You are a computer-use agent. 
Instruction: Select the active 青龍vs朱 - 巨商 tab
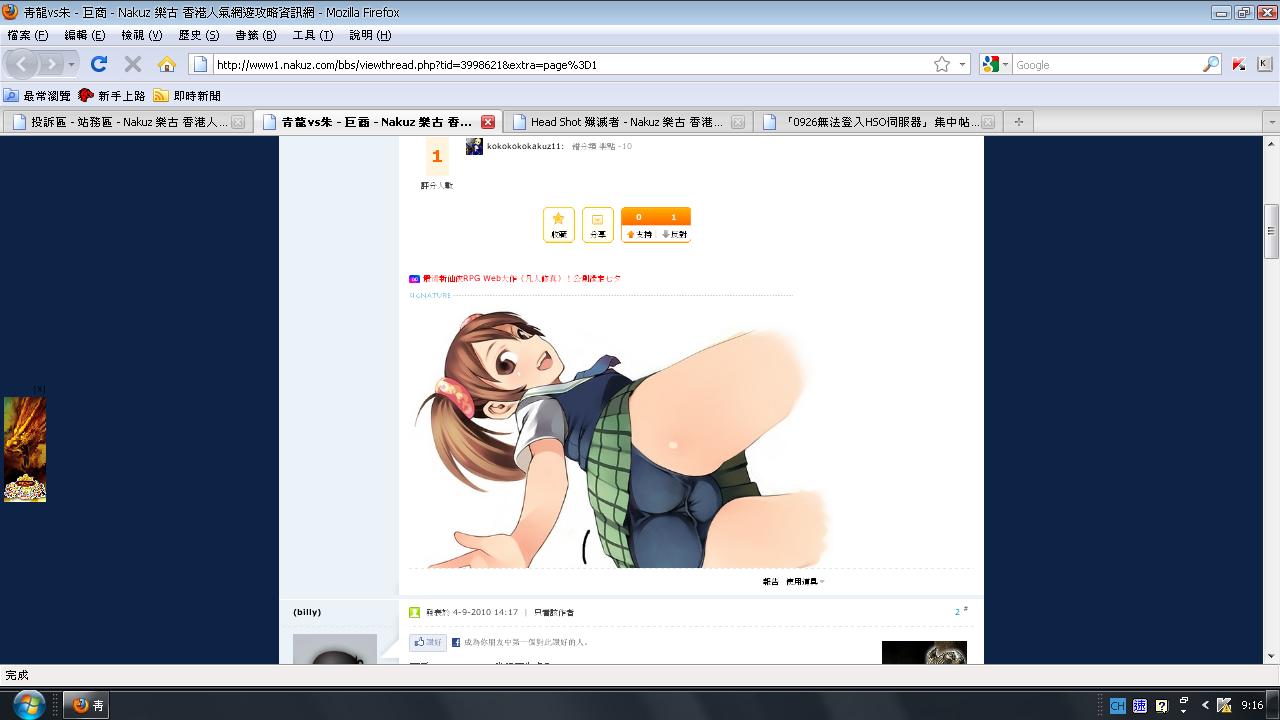tap(376, 122)
